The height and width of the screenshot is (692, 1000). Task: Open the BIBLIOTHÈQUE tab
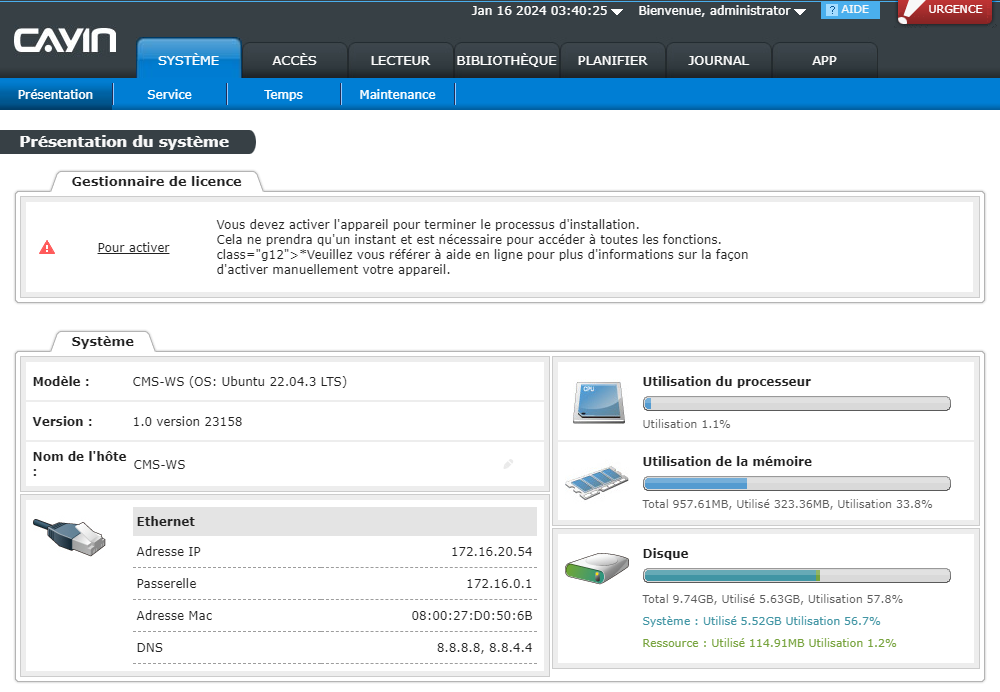click(506, 61)
